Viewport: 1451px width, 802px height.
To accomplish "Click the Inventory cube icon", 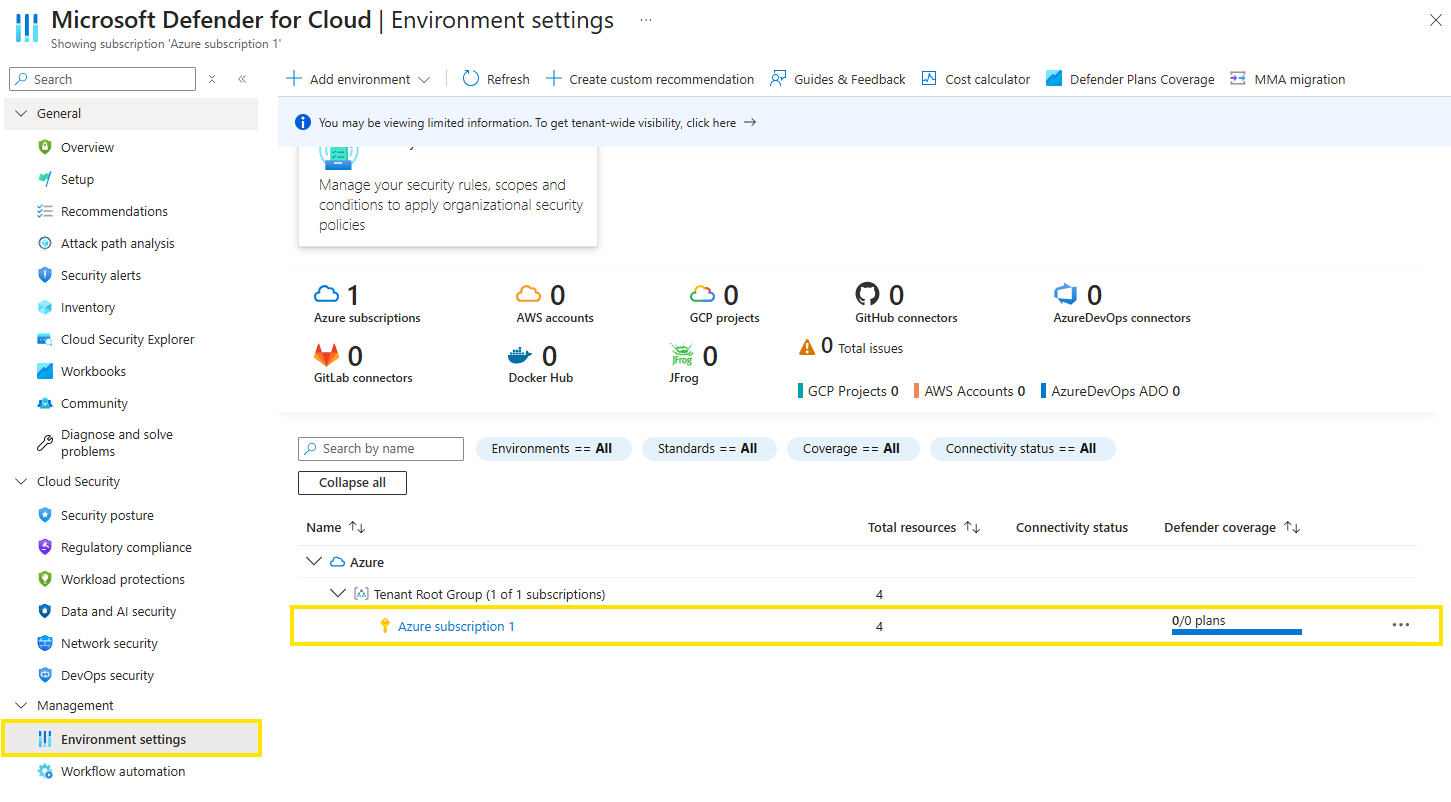I will pyautogui.click(x=44, y=307).
